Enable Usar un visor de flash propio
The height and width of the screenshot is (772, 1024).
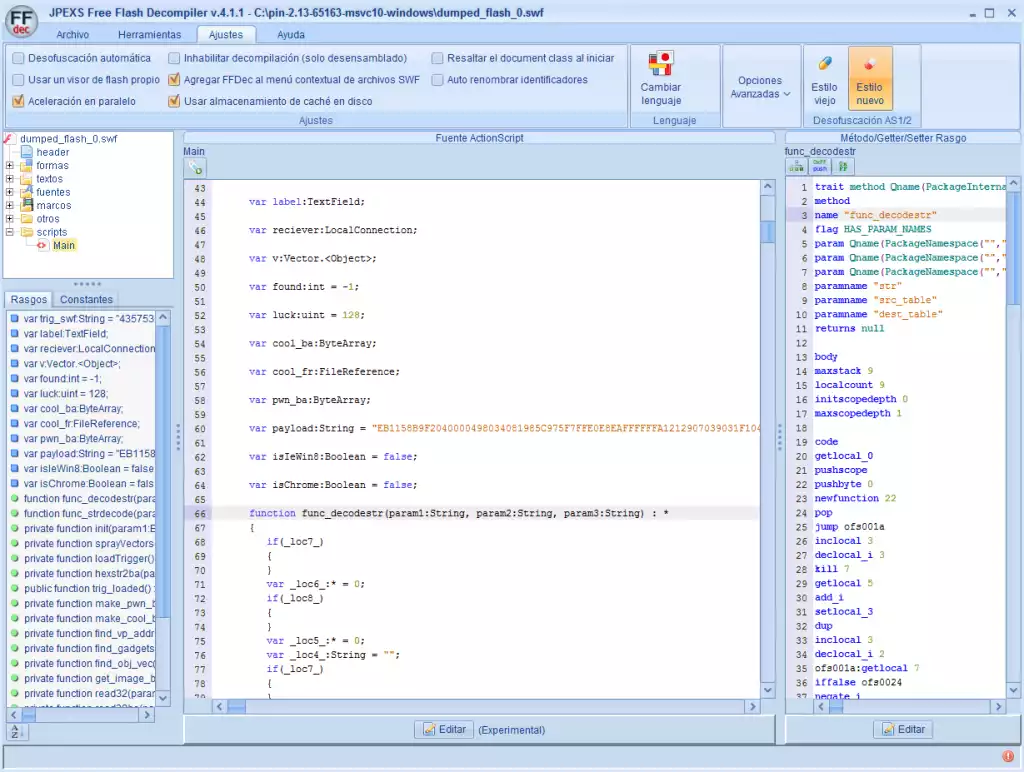click(x=18, y=80)
